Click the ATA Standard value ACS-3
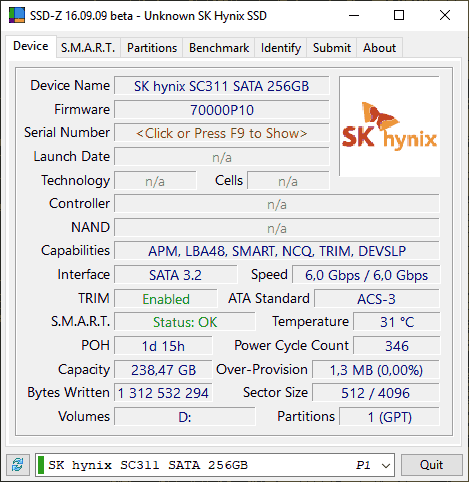Image resolution: width=469 pixels, height=482 pixels. click(x=377, y=299)
